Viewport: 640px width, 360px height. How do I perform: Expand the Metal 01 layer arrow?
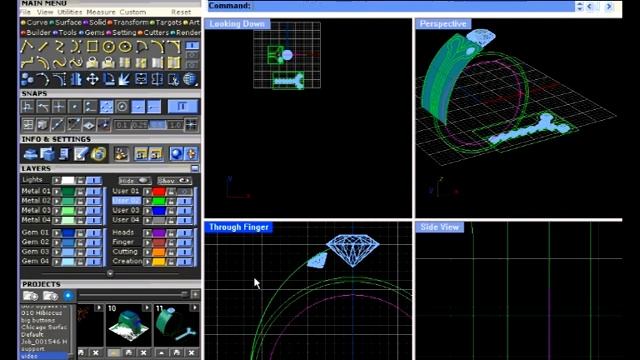57,191
